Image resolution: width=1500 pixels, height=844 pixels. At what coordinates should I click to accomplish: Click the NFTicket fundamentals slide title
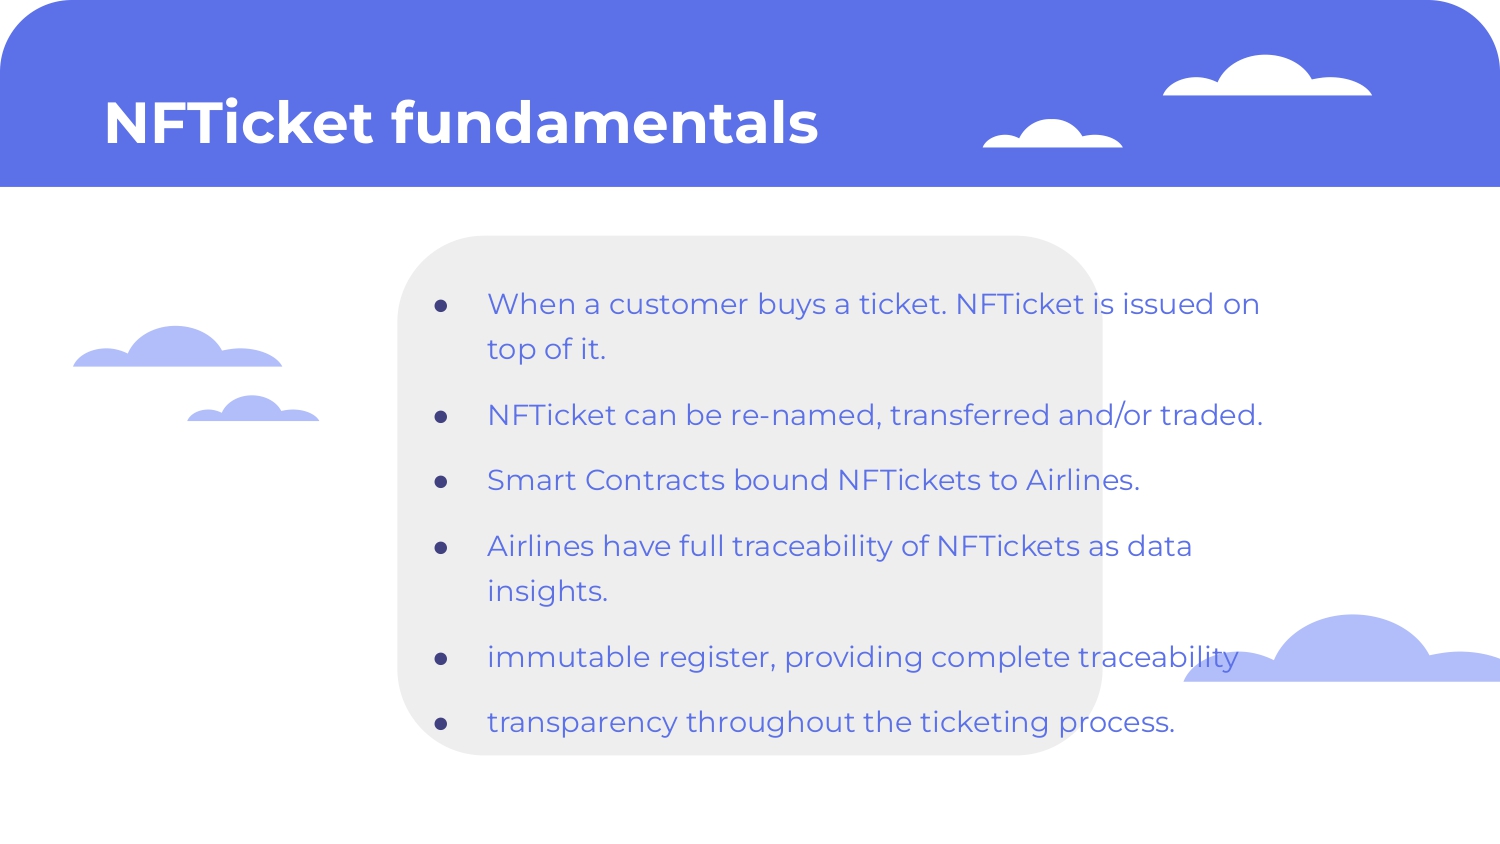(x=461, y=124)
